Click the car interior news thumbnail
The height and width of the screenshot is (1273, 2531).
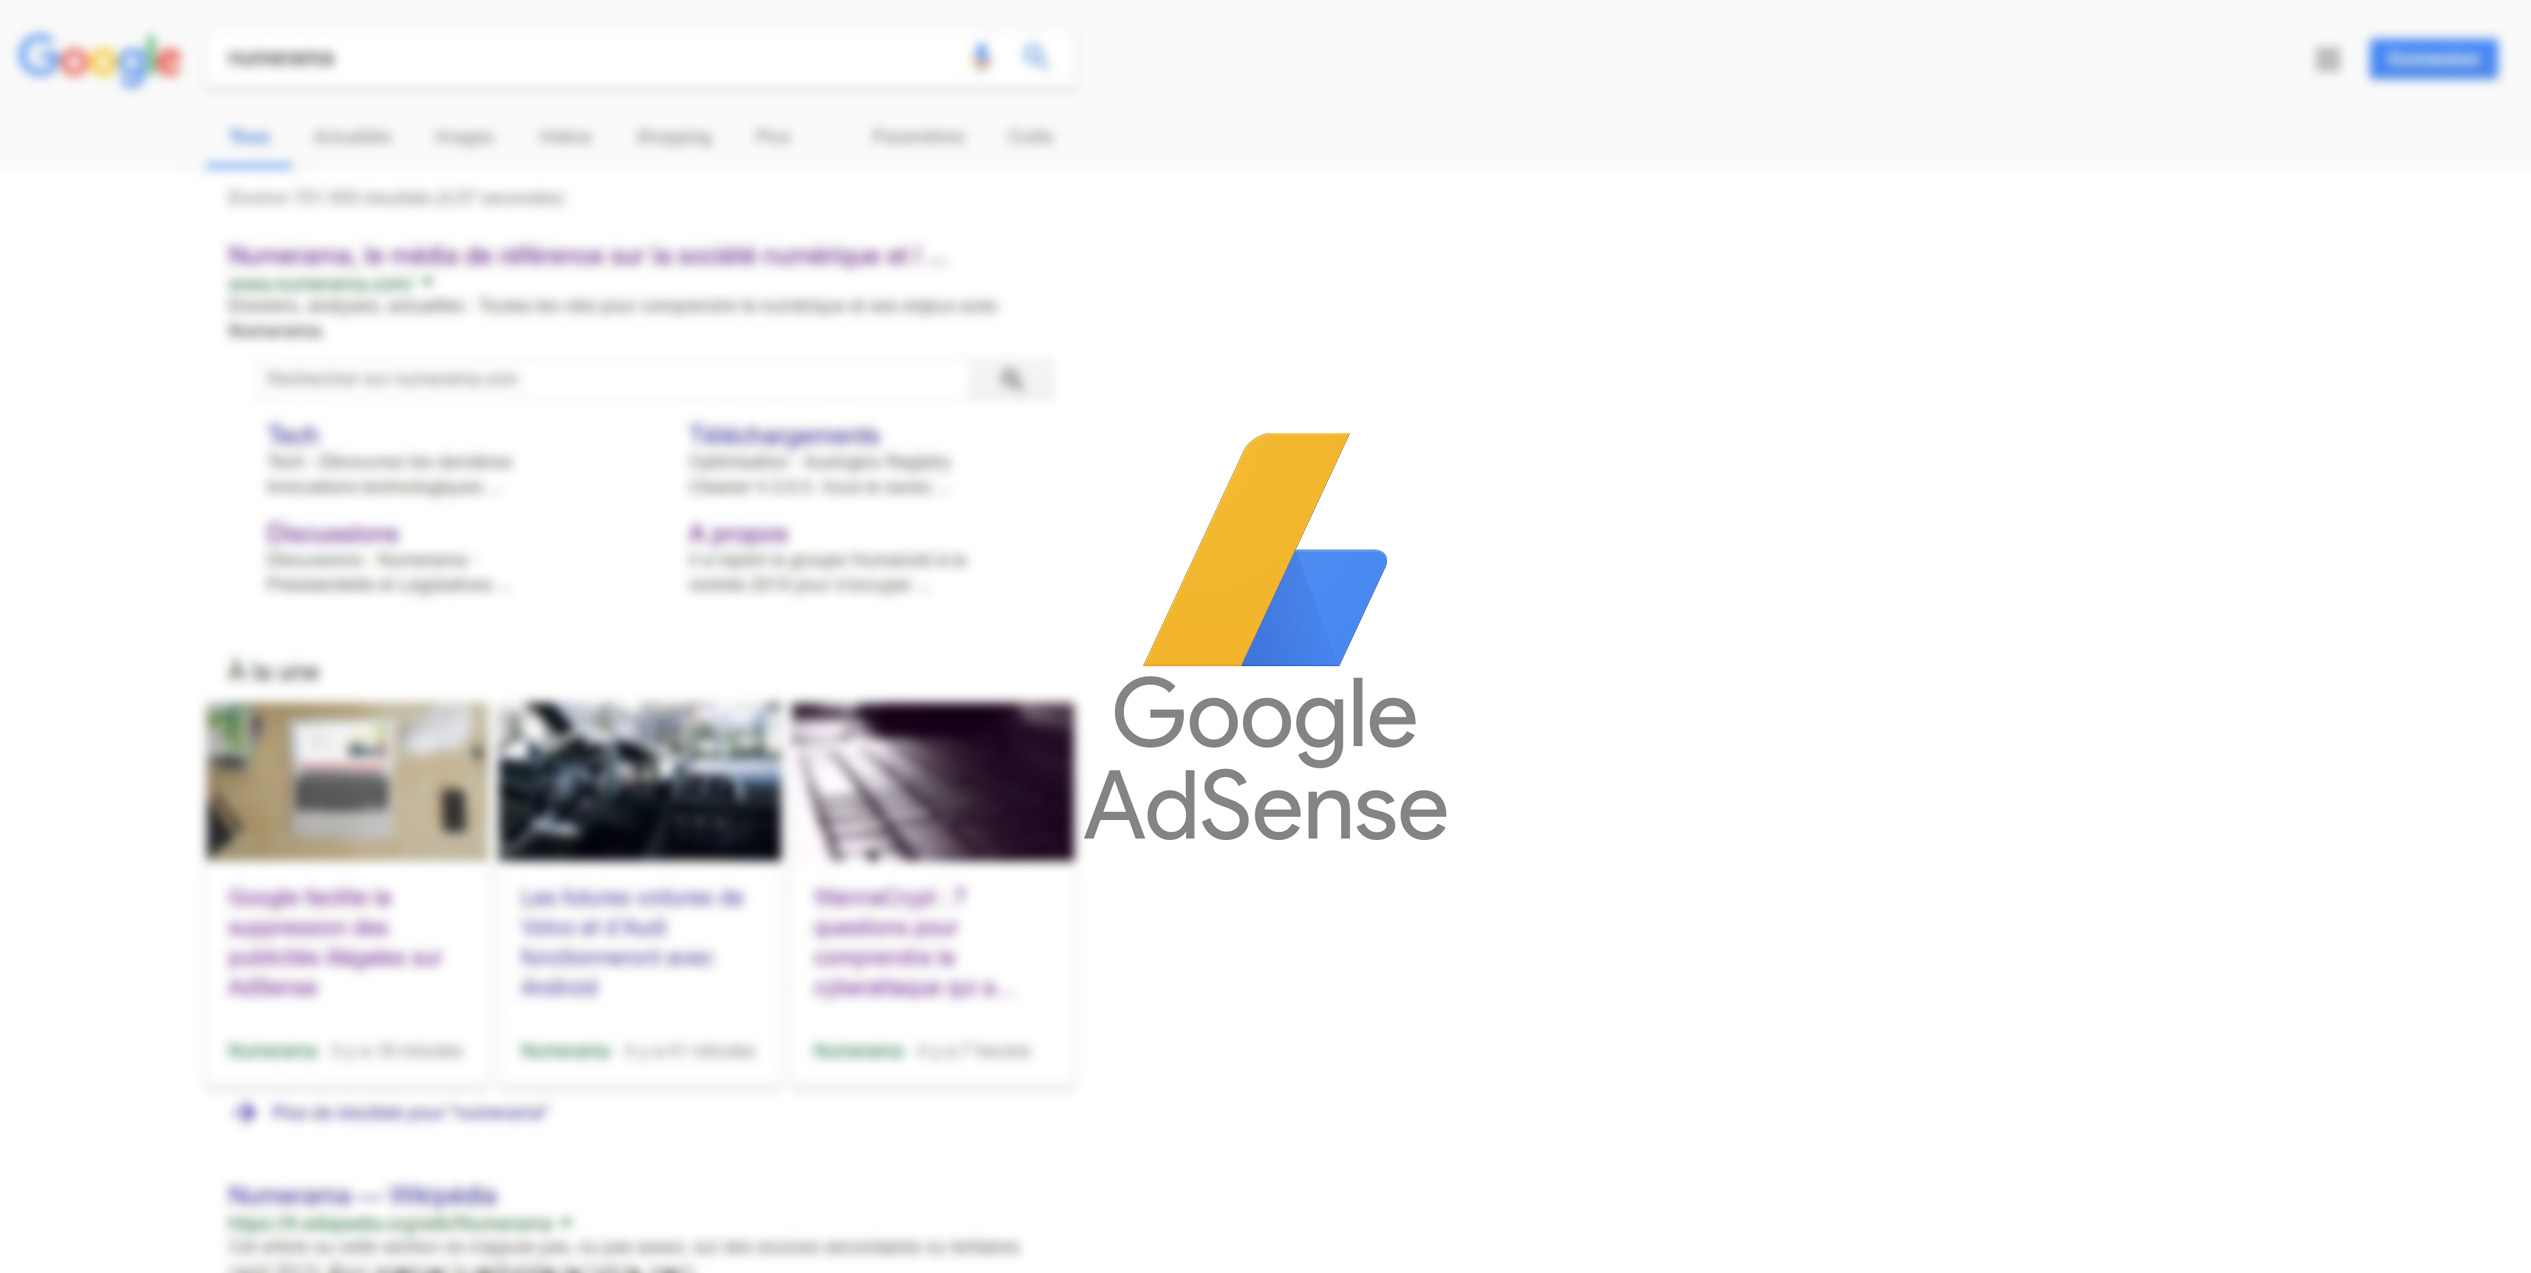coord(640,781)
